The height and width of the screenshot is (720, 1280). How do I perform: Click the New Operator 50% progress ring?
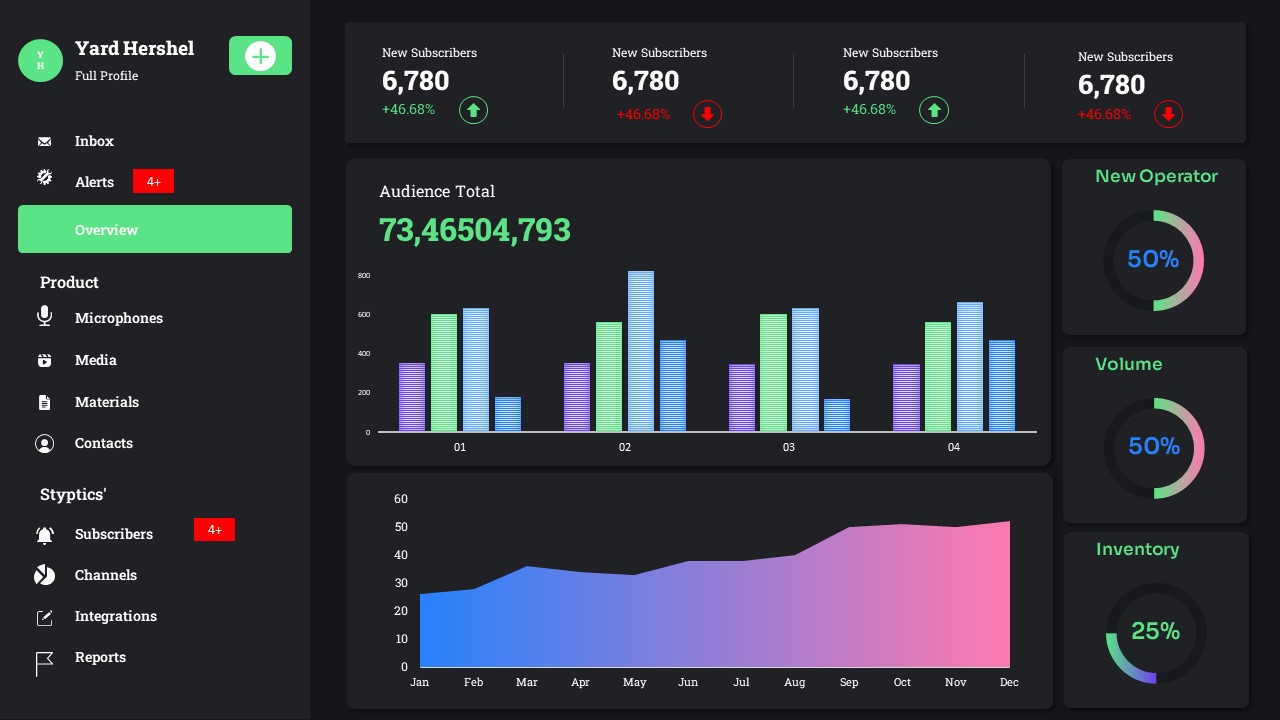point(1153,260)
